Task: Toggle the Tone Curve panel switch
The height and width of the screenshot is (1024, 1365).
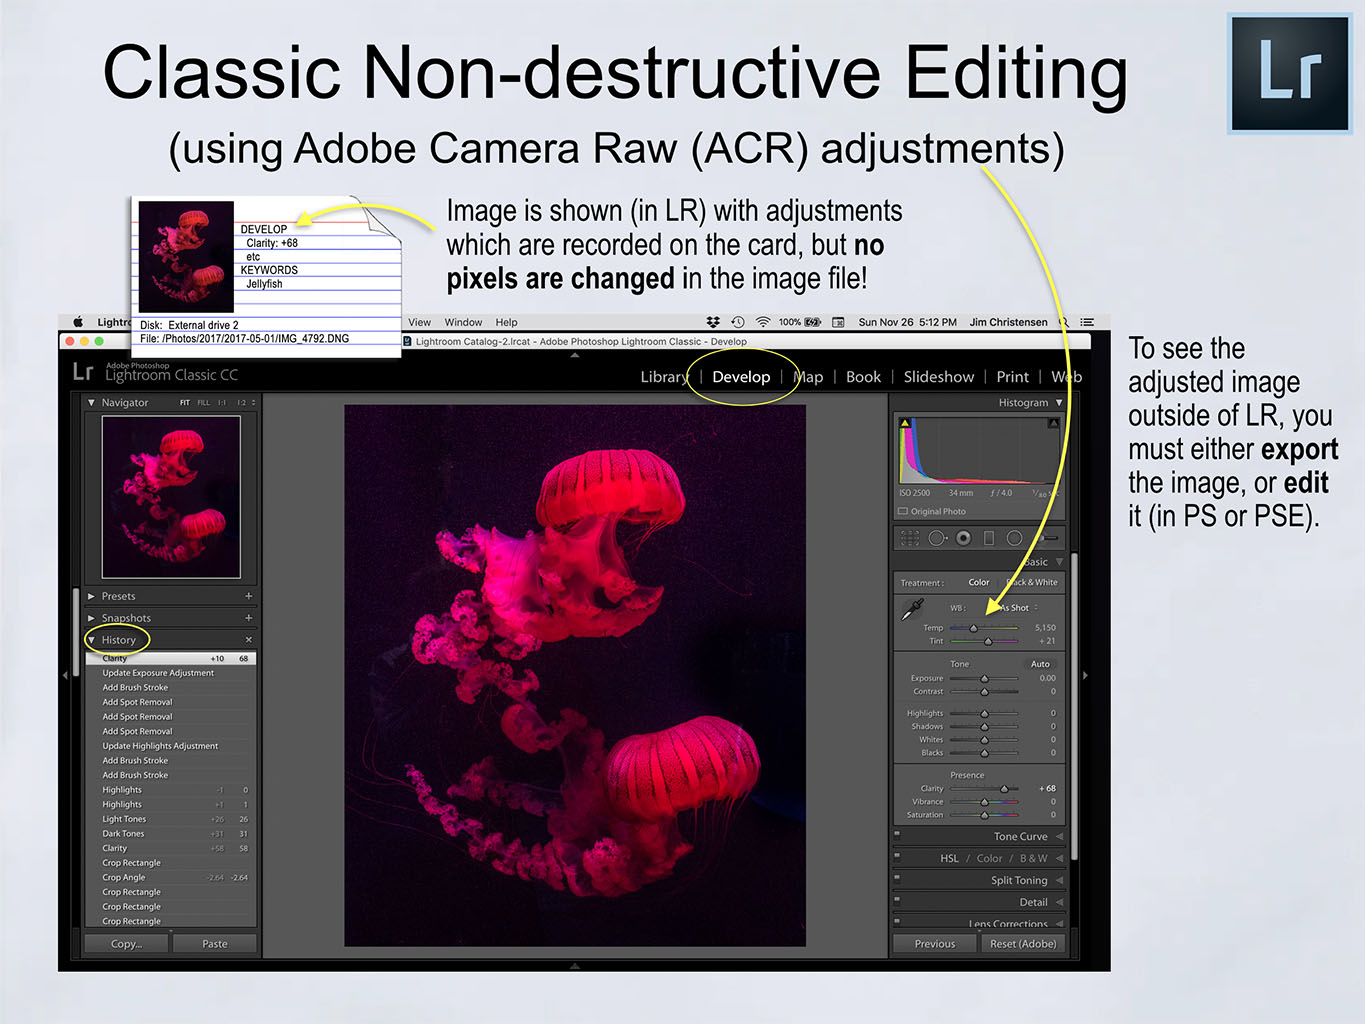Action: [x=897, y=833]
